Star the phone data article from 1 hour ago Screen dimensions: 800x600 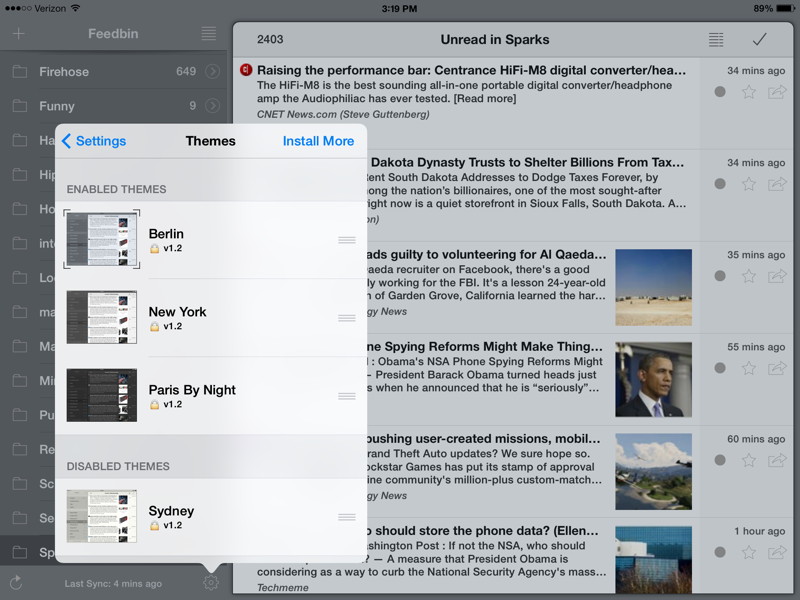748,552
